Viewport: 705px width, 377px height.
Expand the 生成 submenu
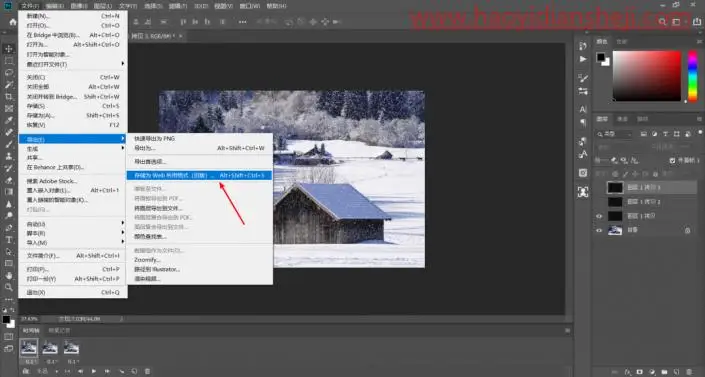72,148
